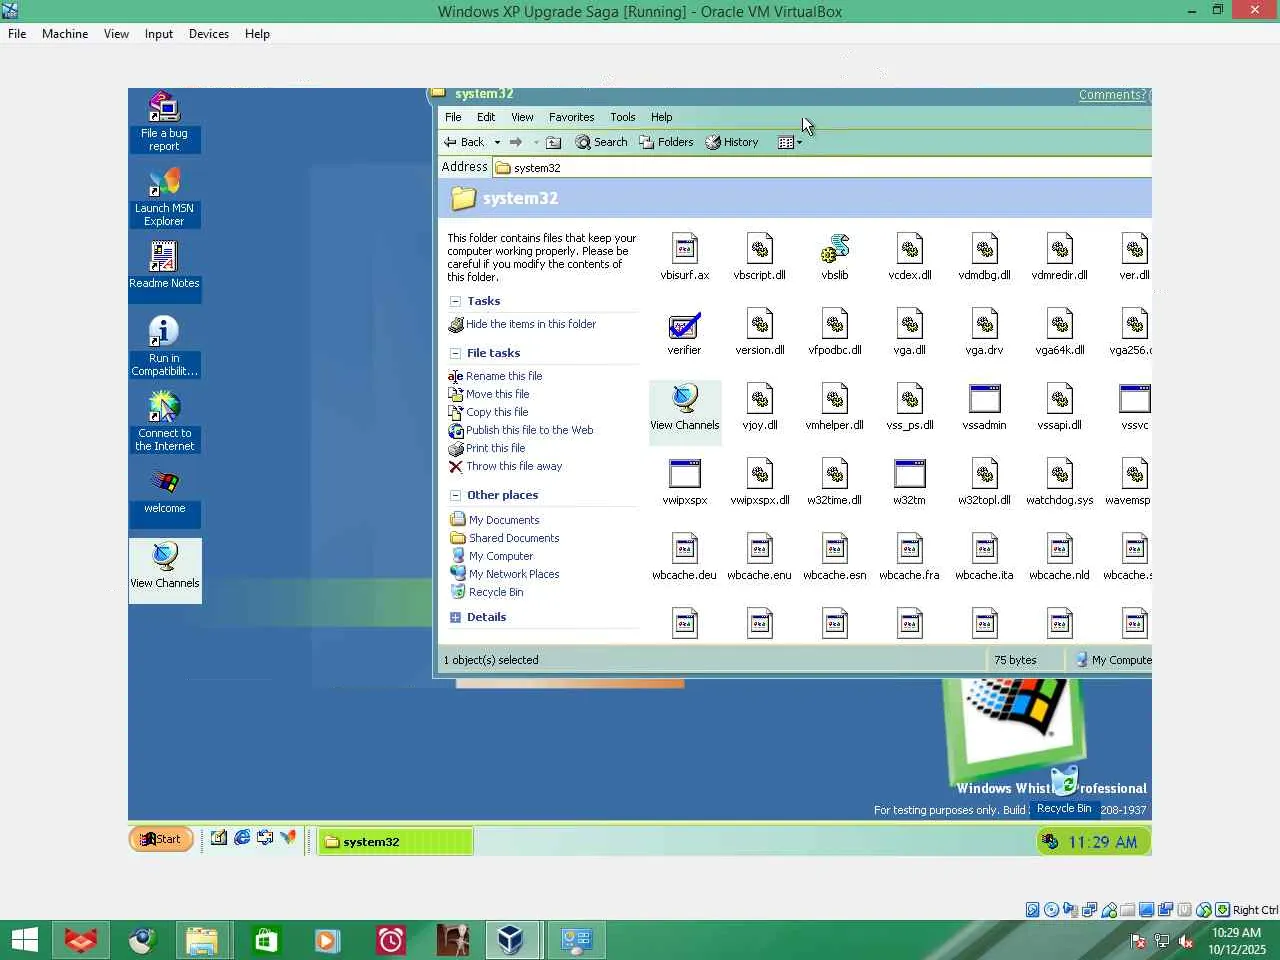Open the VirtualBox Machine menu
The width and height of the screenshot is (1280, 960).
click(65, 33)
